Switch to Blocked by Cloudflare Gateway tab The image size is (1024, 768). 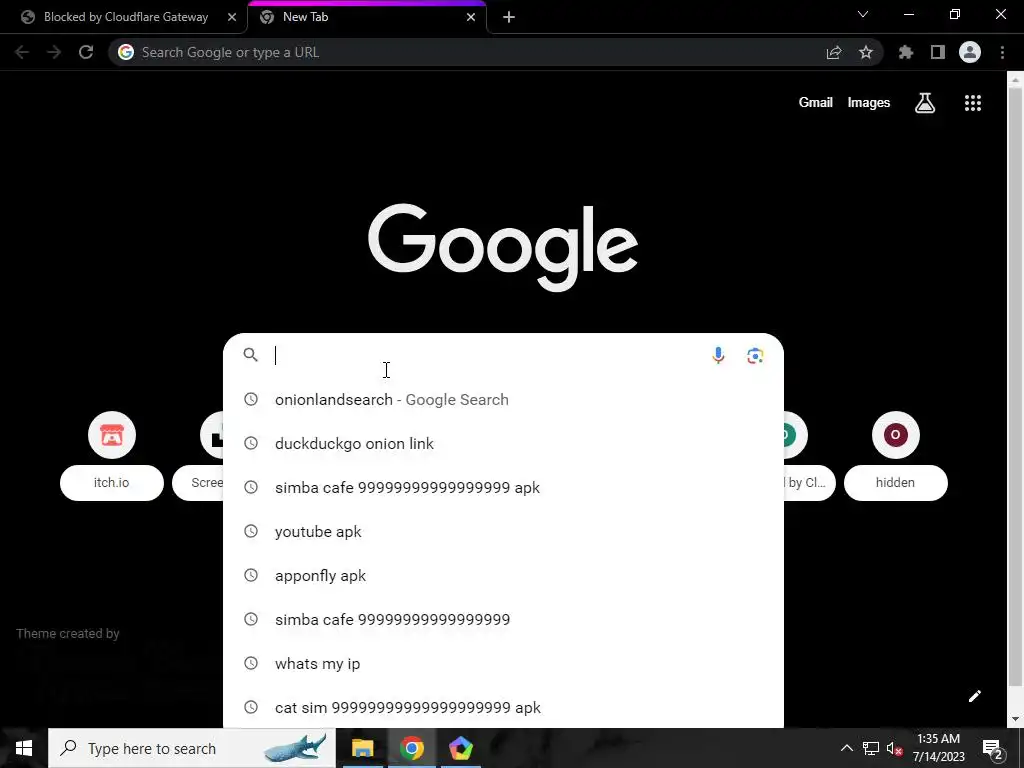pyautogui.click(x=124, y=17)
